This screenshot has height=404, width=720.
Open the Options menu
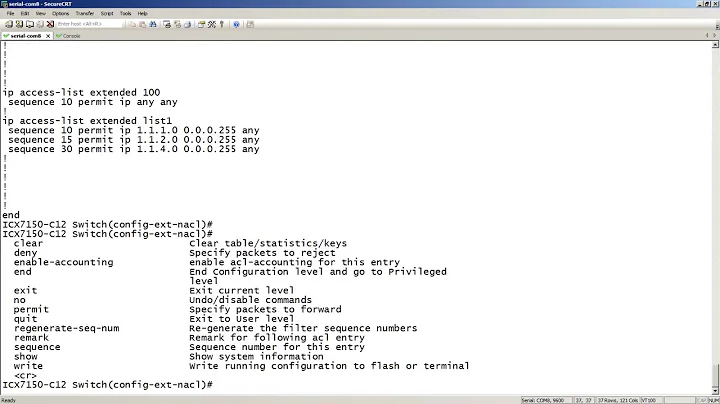(60, 13)
